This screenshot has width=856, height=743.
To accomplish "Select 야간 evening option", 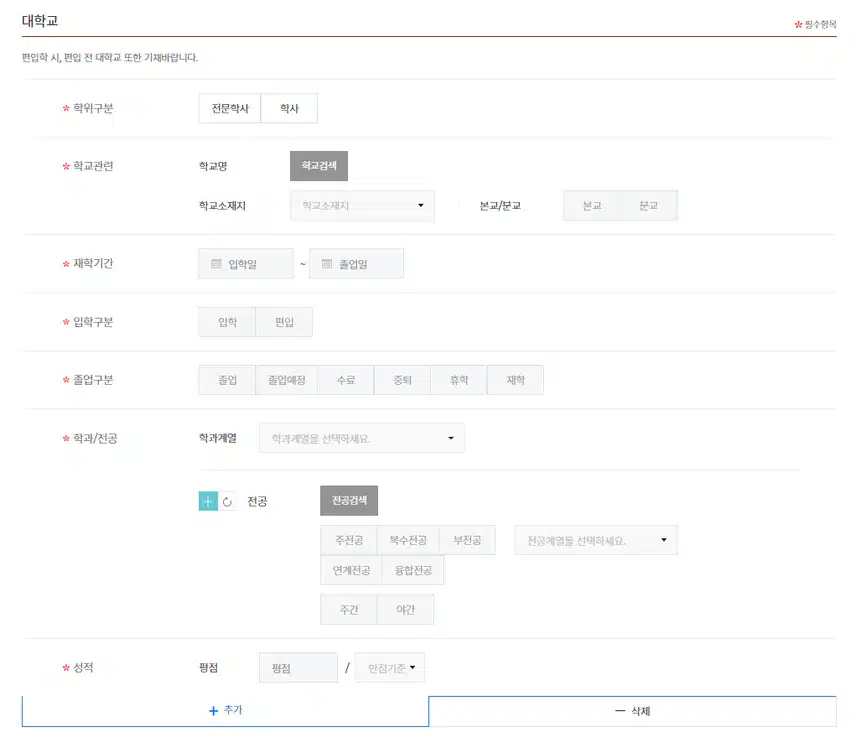I will tap(406, 610).
